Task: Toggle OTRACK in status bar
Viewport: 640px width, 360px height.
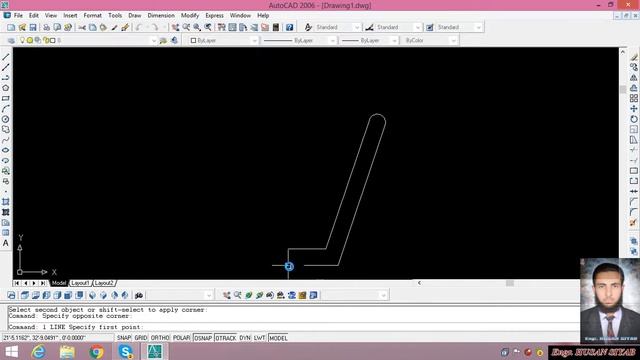Action: pos(226,338)
